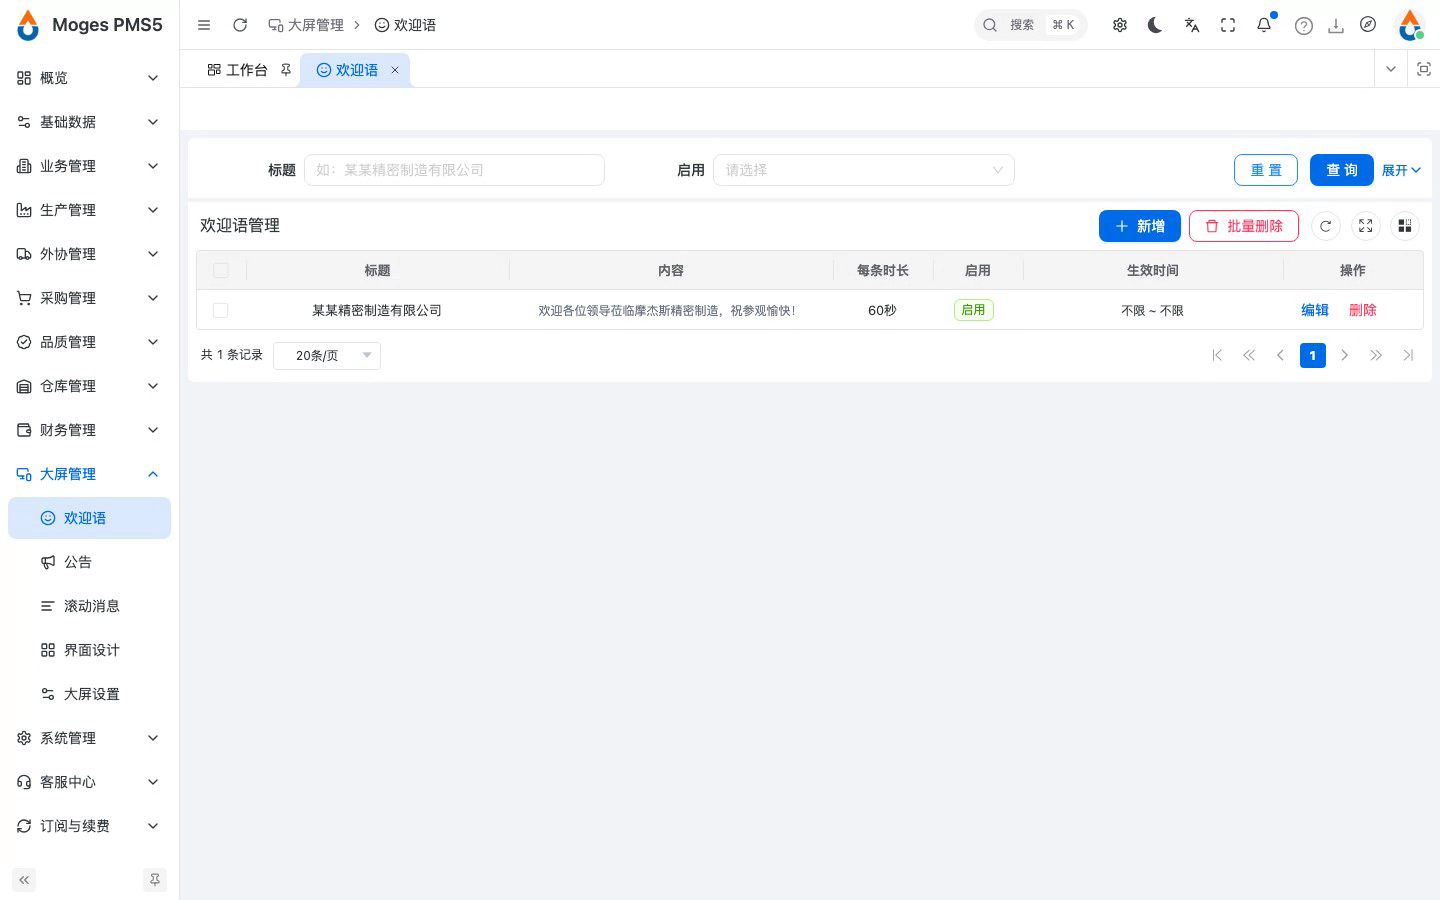Open column settings grid icon
The height and width of the screenshot is (900, 1440).
coord(1405,226)
